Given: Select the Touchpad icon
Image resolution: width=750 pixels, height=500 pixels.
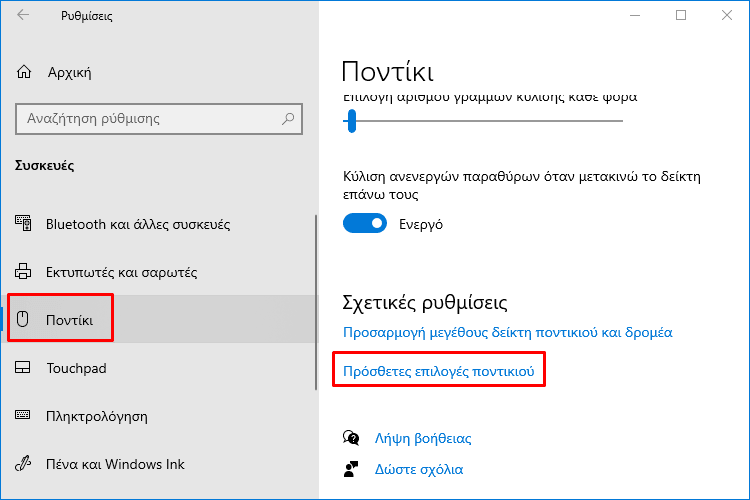Looking at the screenshot, I should point(22,367).
